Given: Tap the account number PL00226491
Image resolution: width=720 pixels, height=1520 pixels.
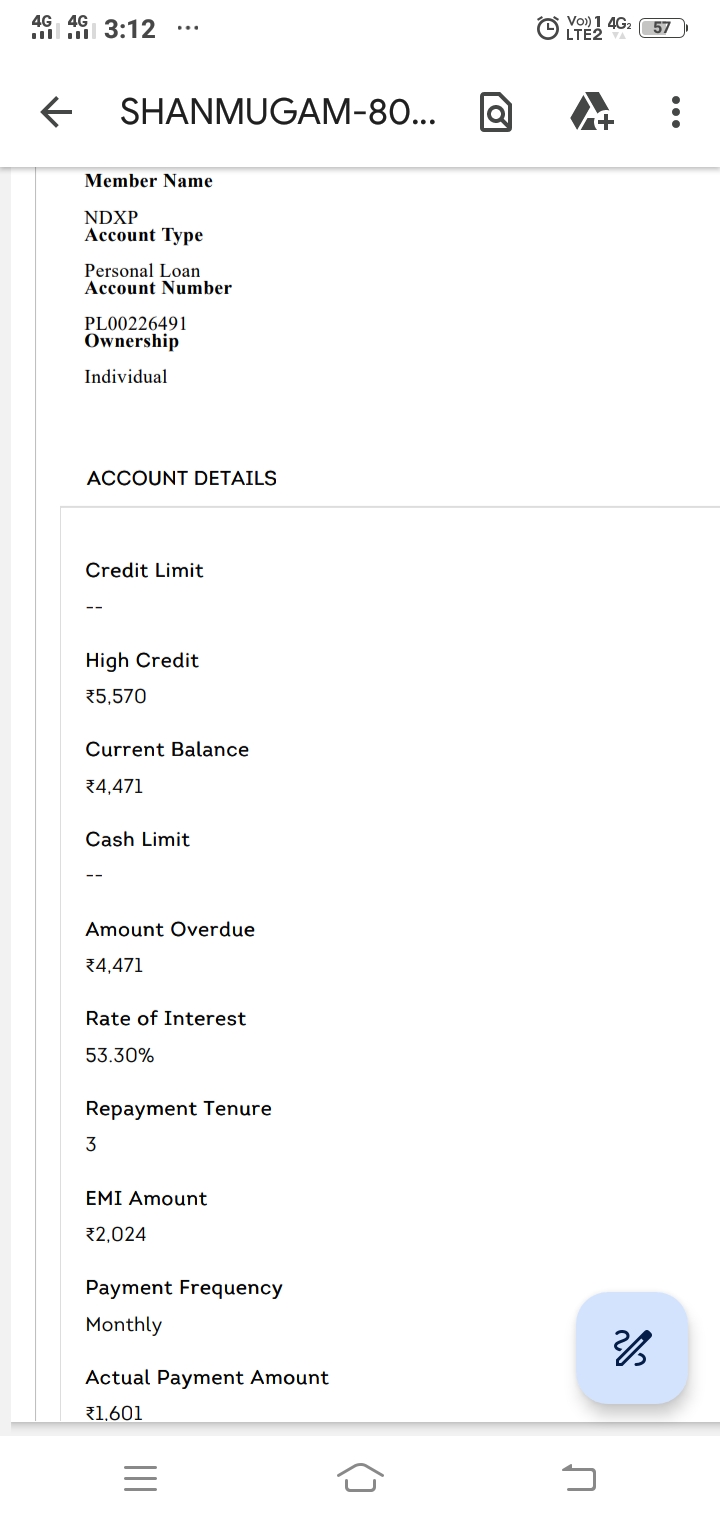Looking at the screenshot, I should [x=136, y=323].
